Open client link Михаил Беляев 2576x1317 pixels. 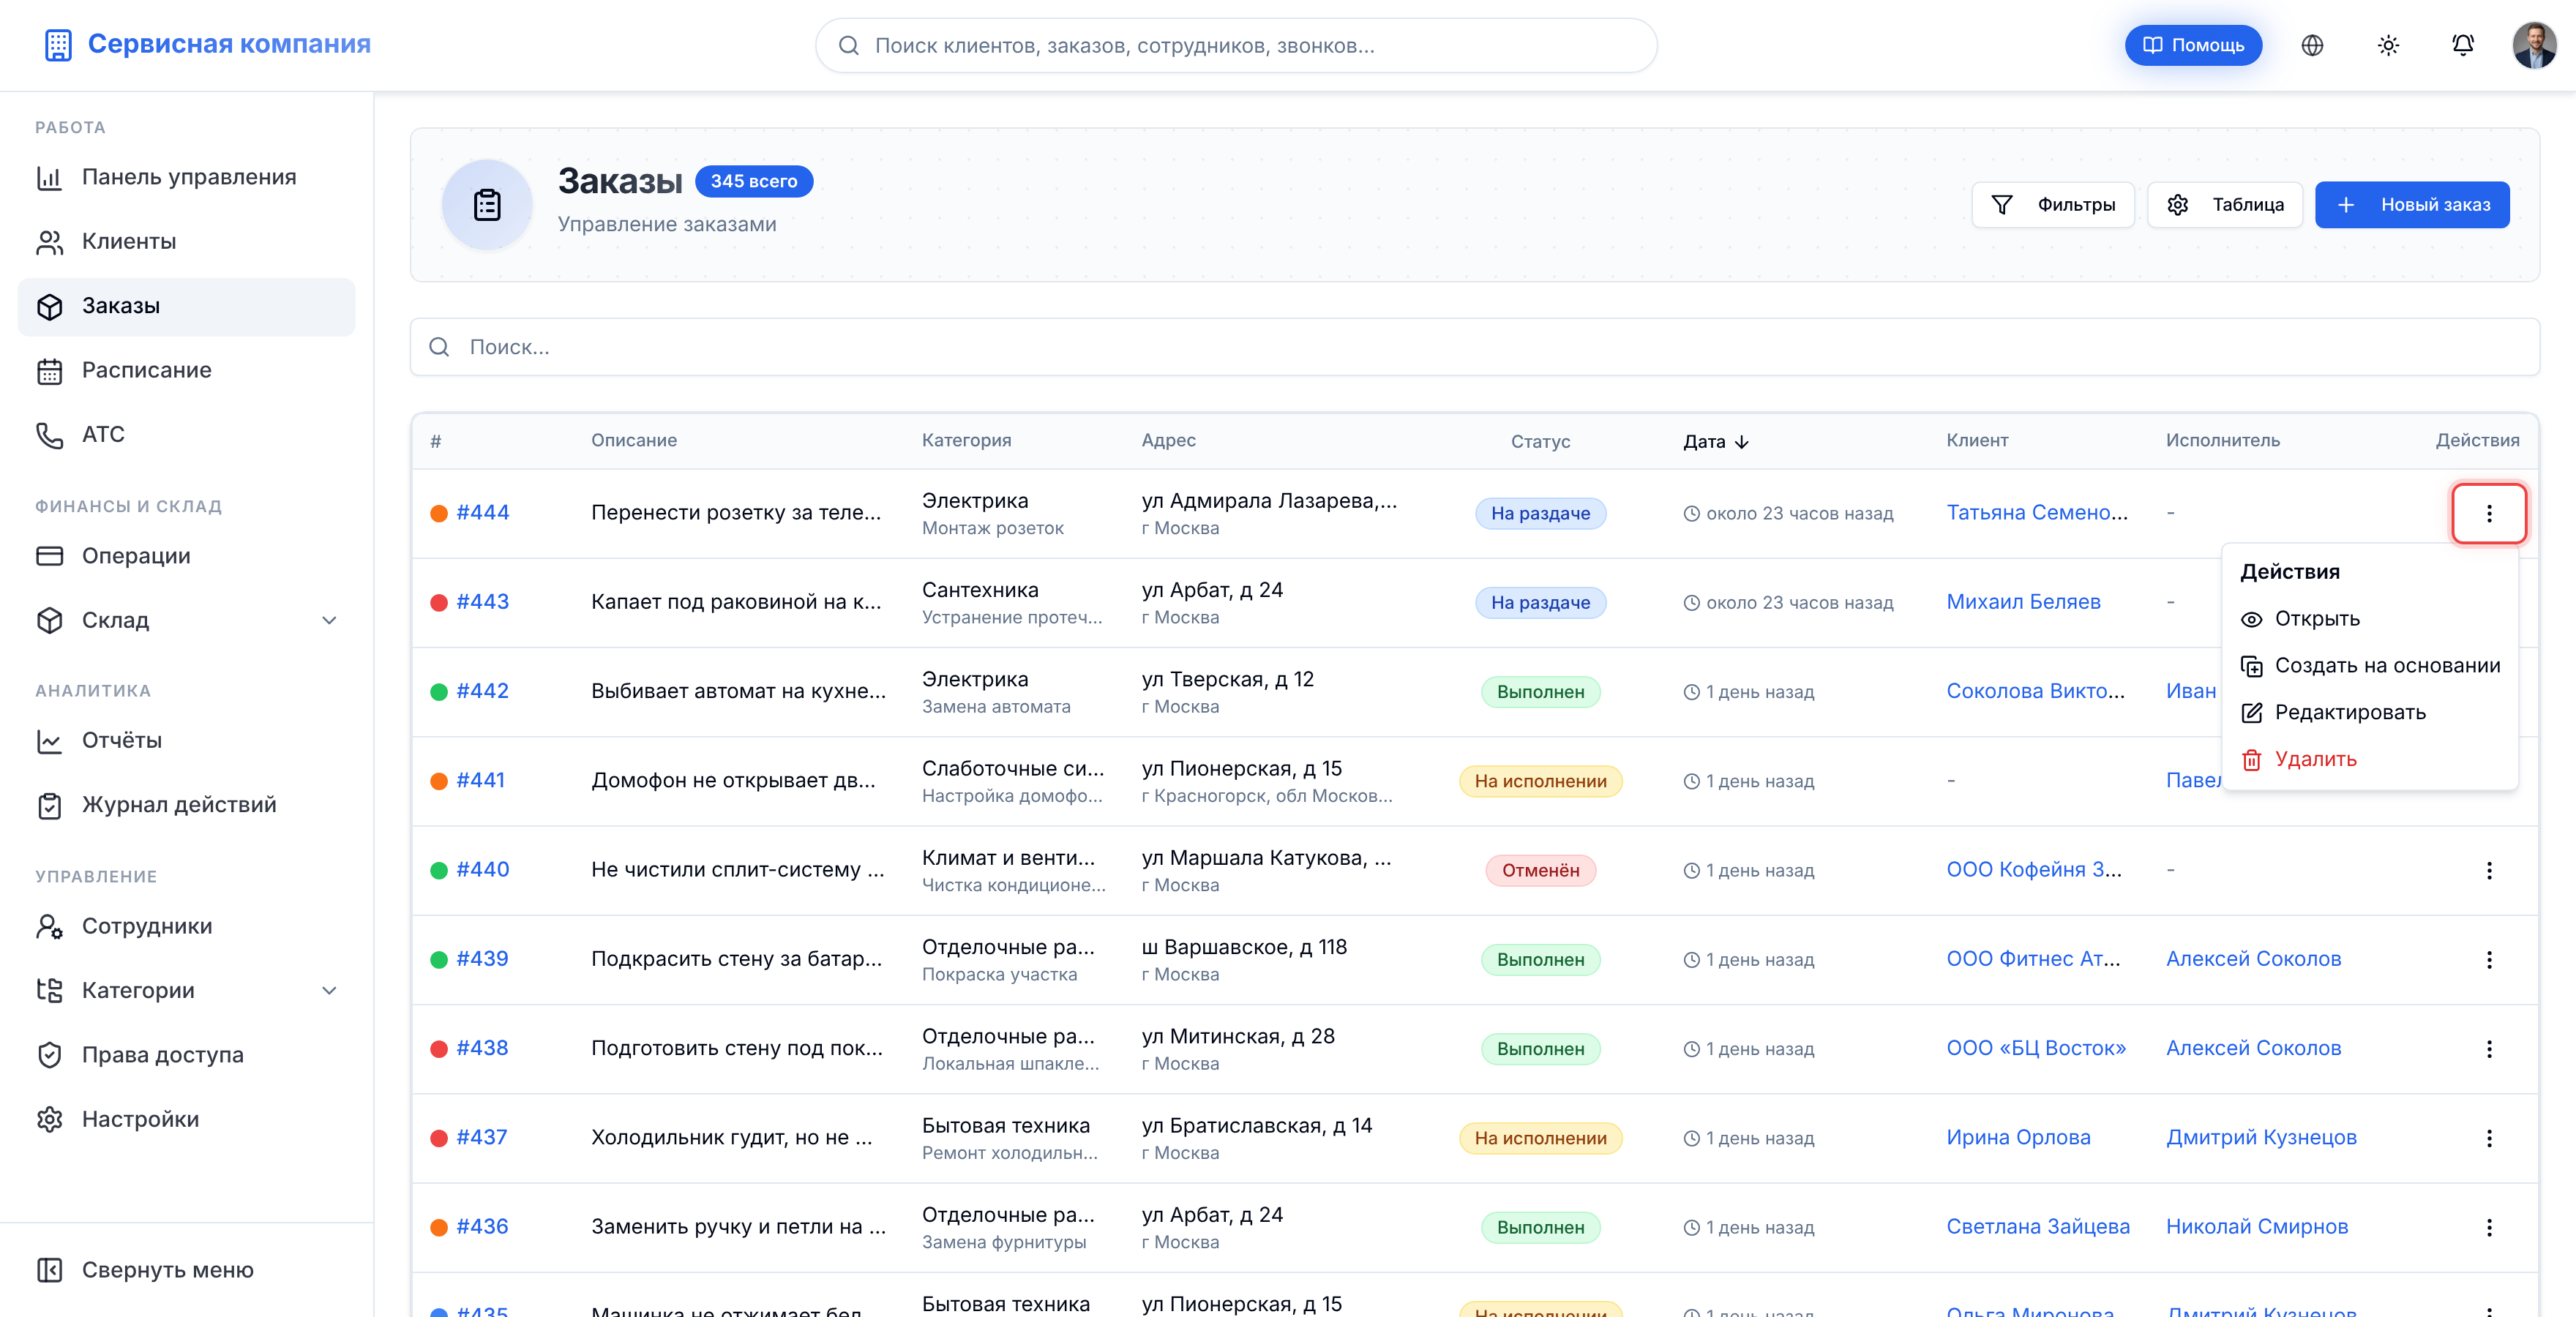[x=2023, y=602]
